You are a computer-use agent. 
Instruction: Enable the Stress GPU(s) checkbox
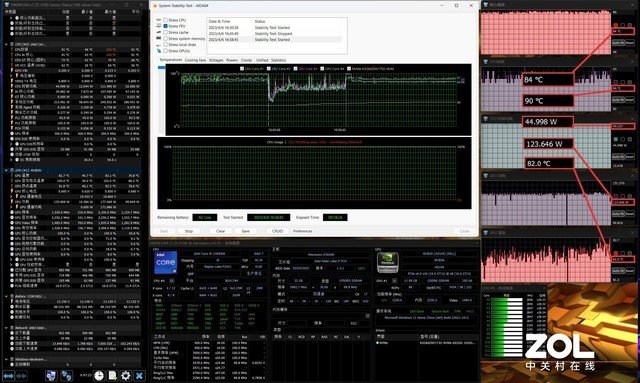click(165, 51)
